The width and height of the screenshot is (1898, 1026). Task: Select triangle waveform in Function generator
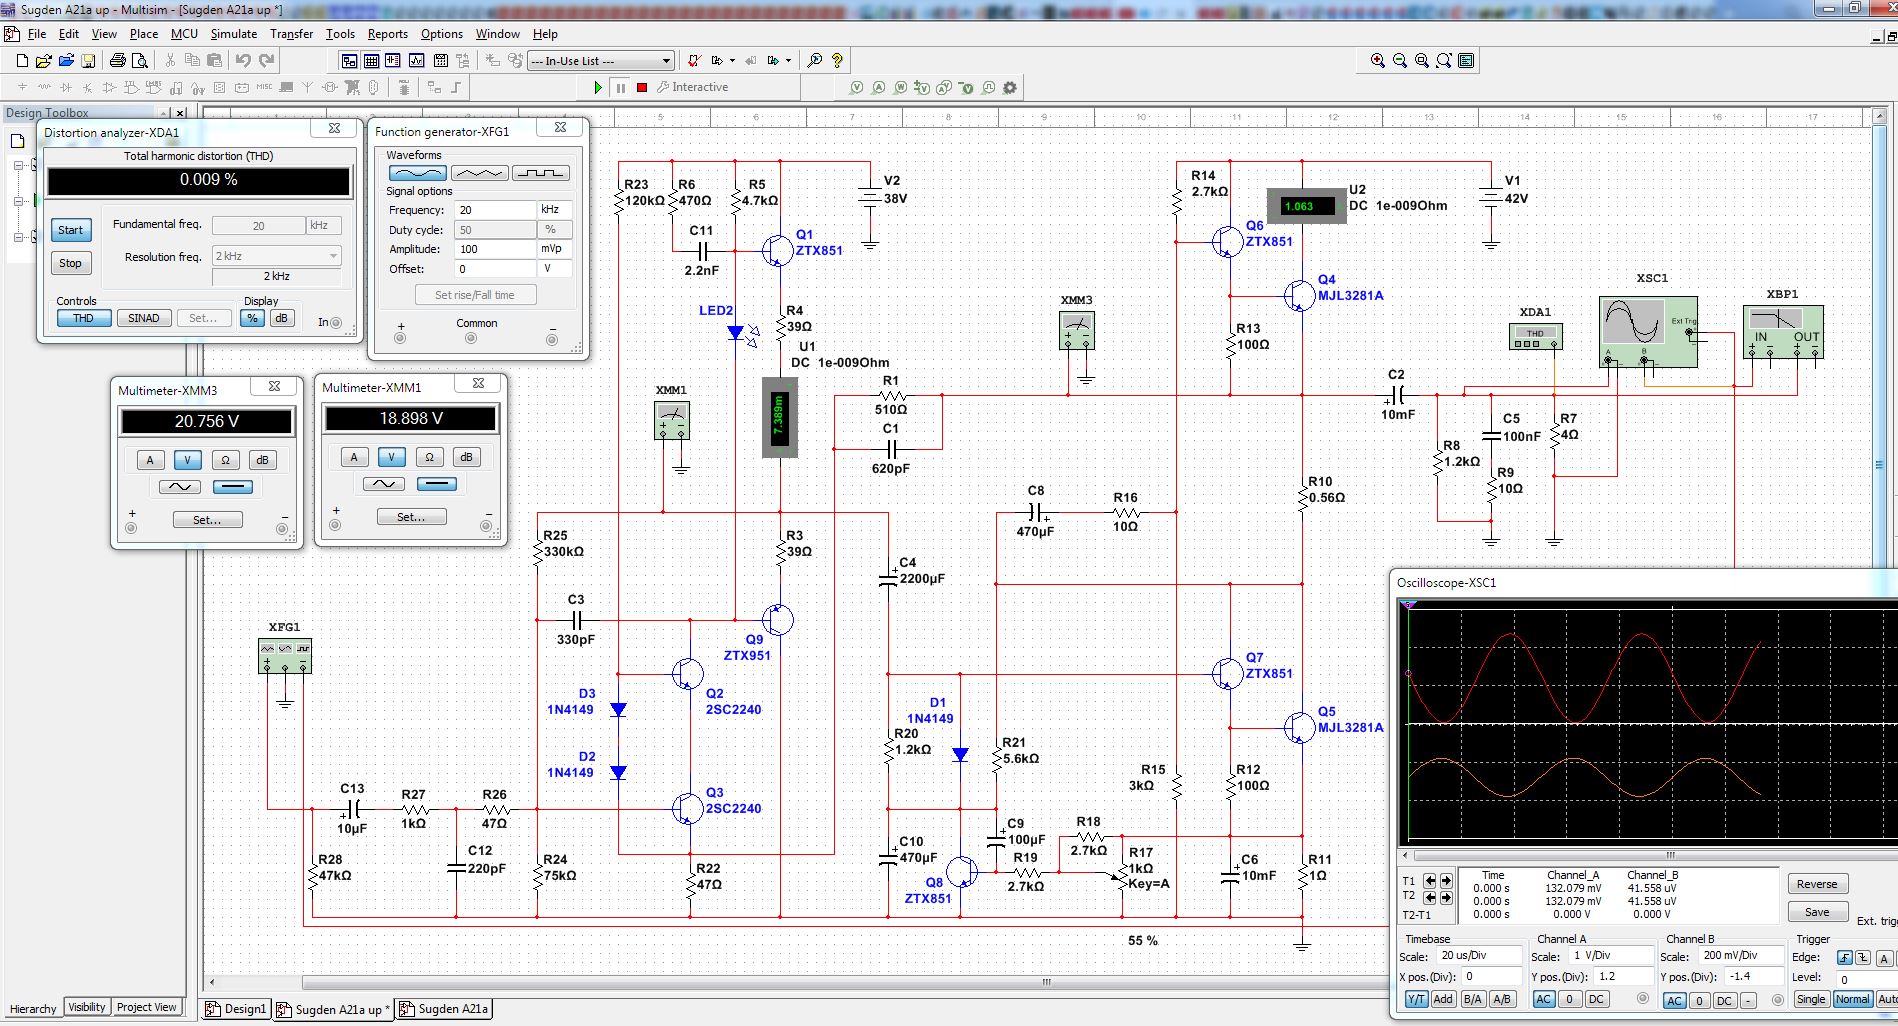click(479, 173)
